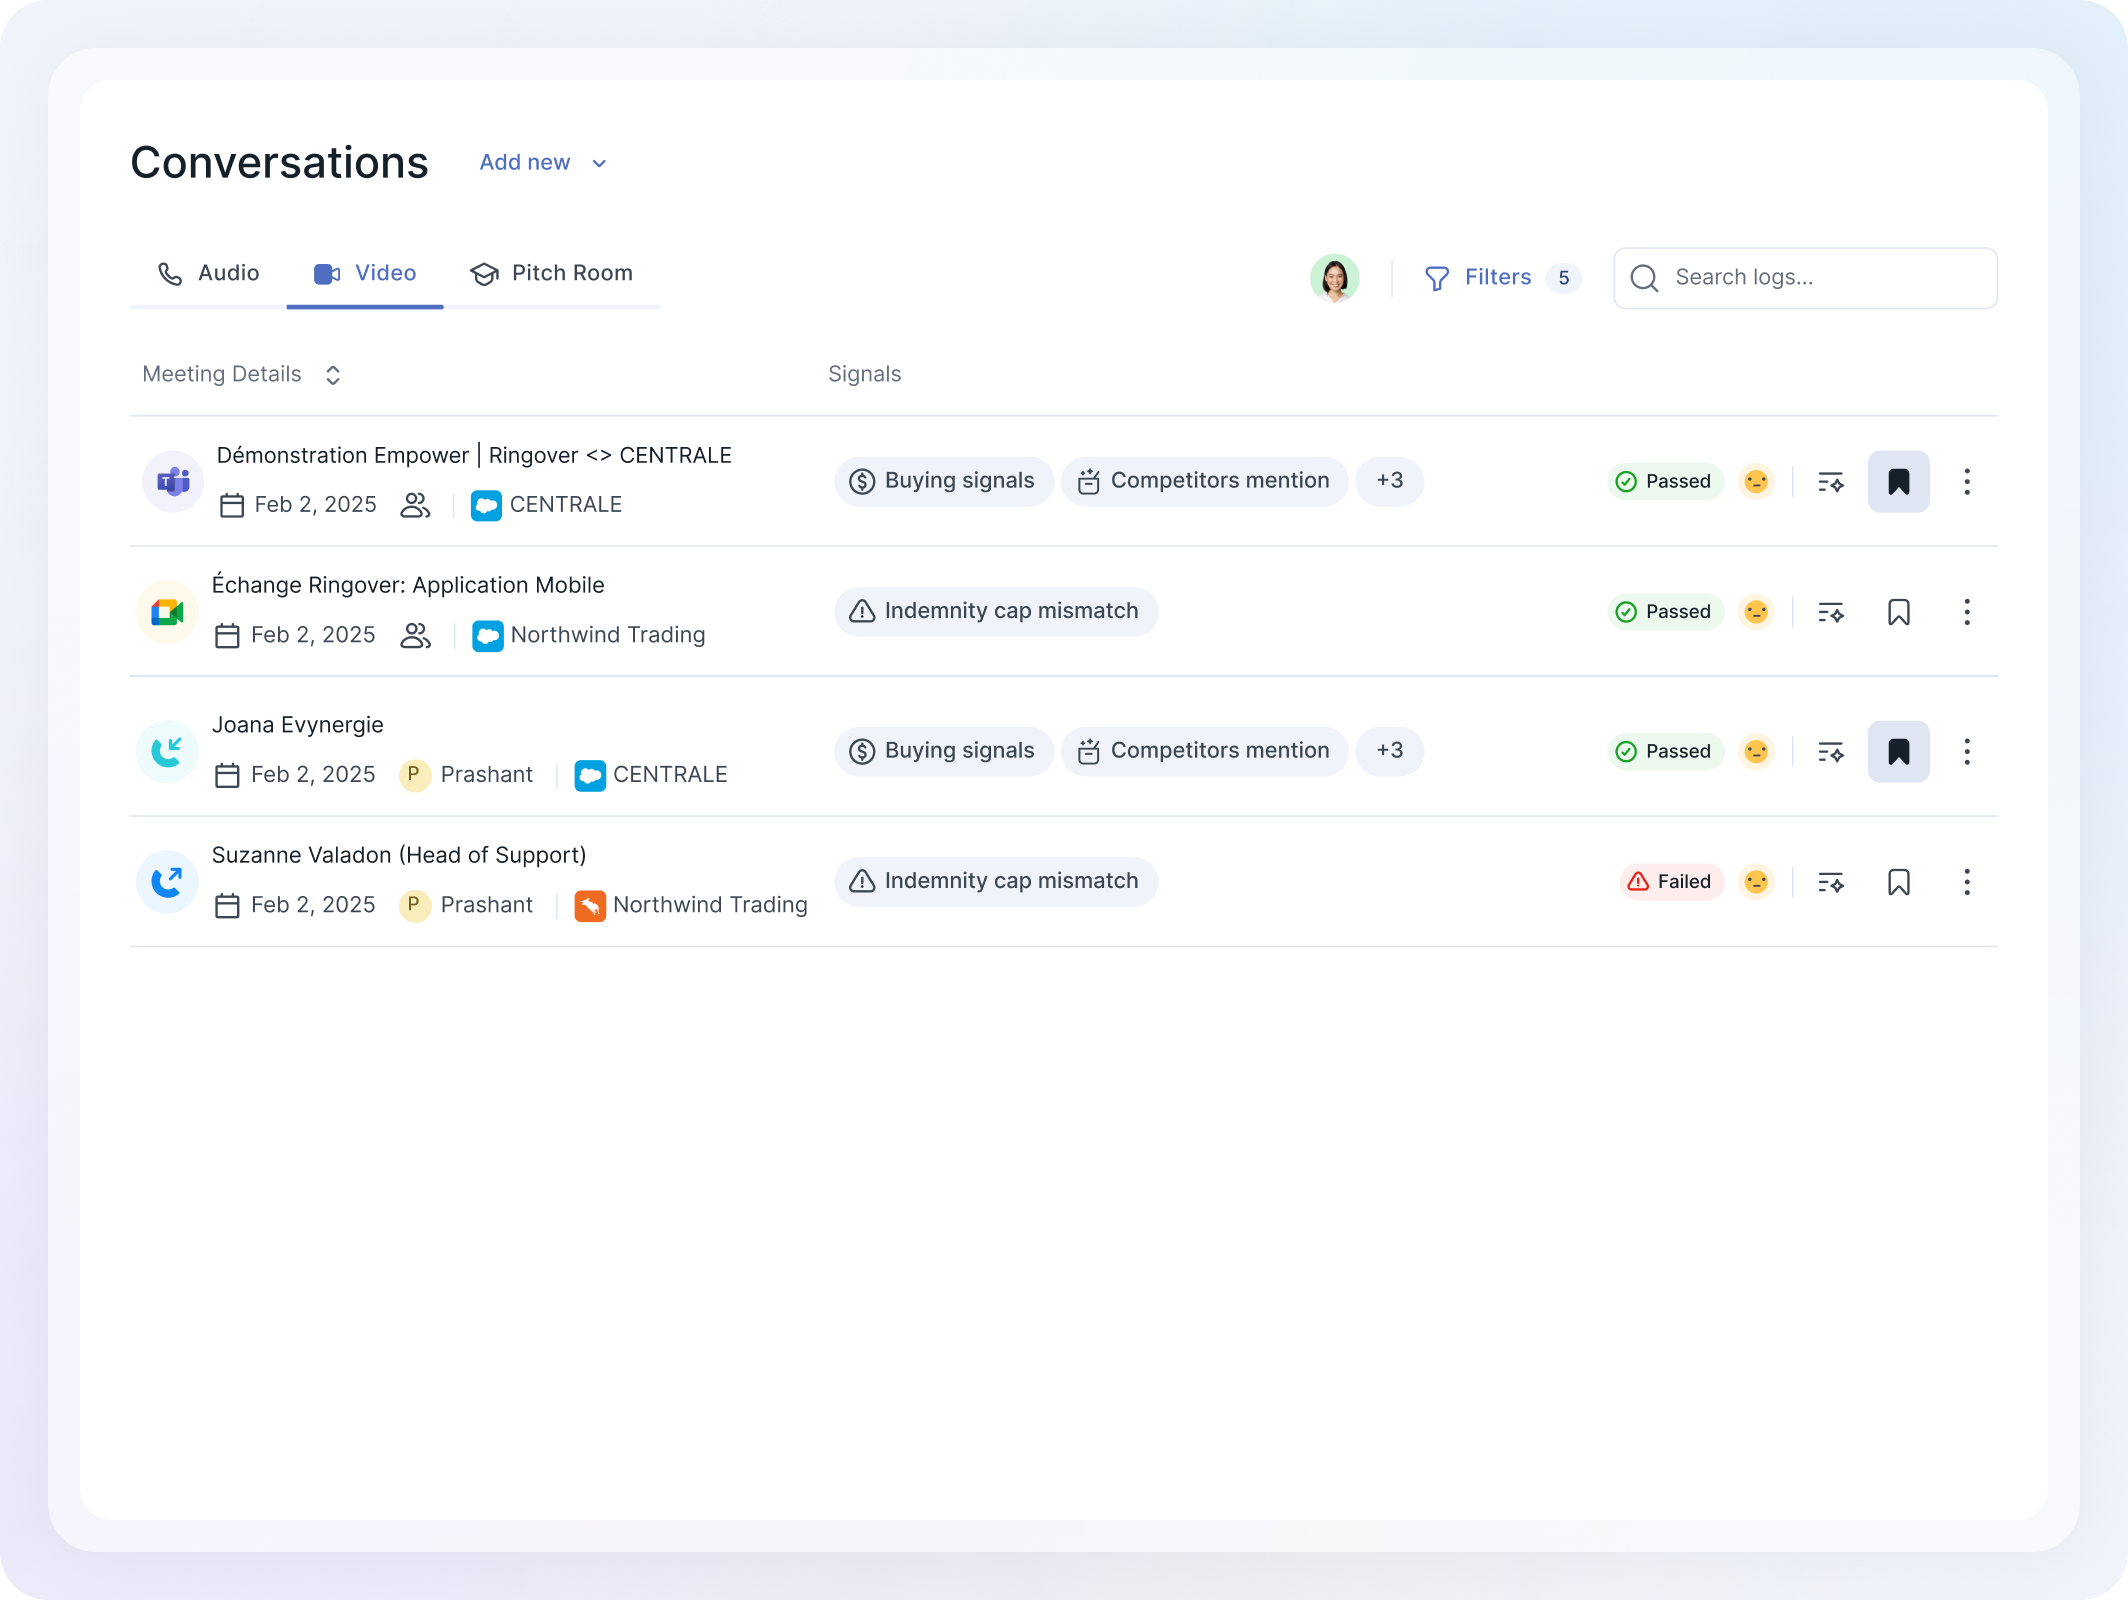Screen dimensions: 2128x1600
Task: Click the incoming call icon for Joana Evynergie
Action: pos(167,751)
